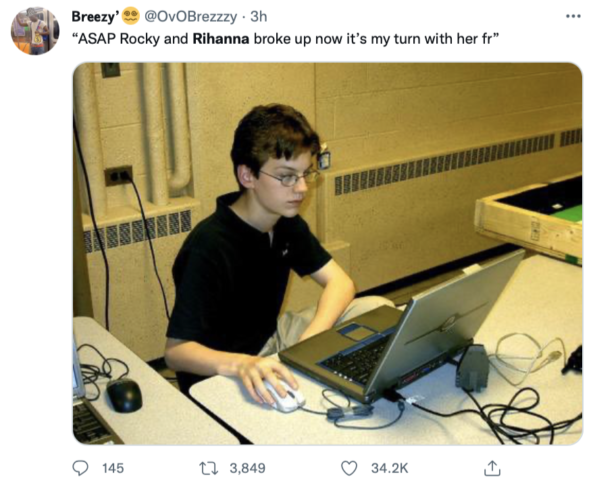
Task: Click the woozy face emoji beside Breezy'
Action: coord(131,16)
